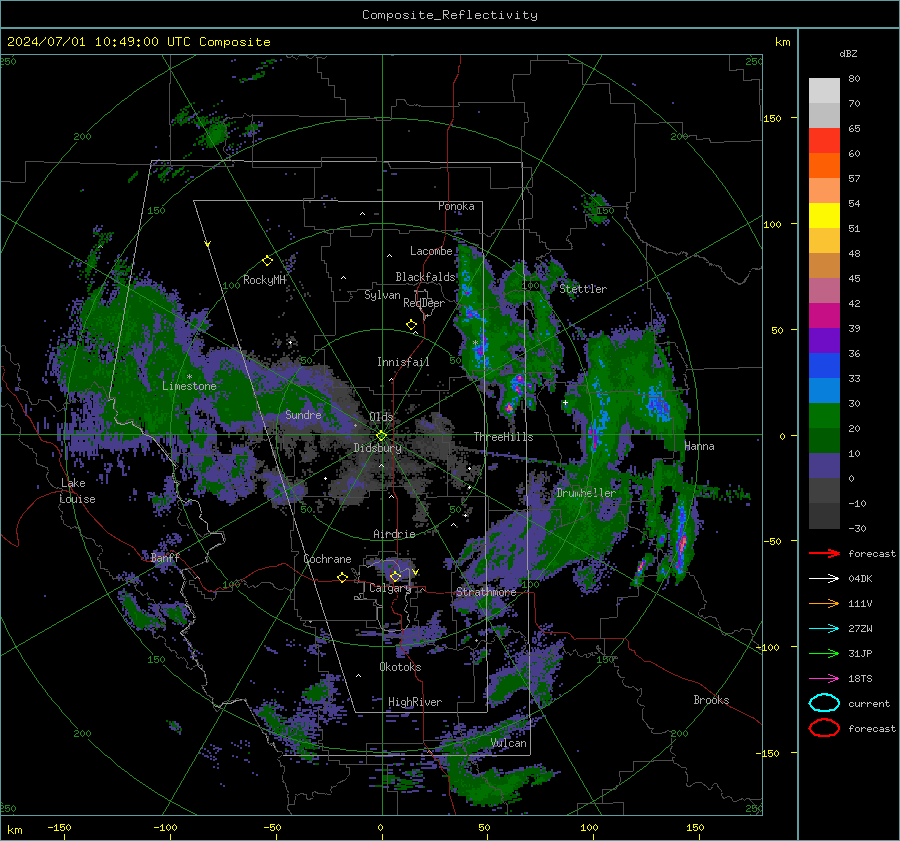The height and width of the screenshot is (841, 900).
Task: Click the 04DK legend text
Action: click(x=860, y=579)
